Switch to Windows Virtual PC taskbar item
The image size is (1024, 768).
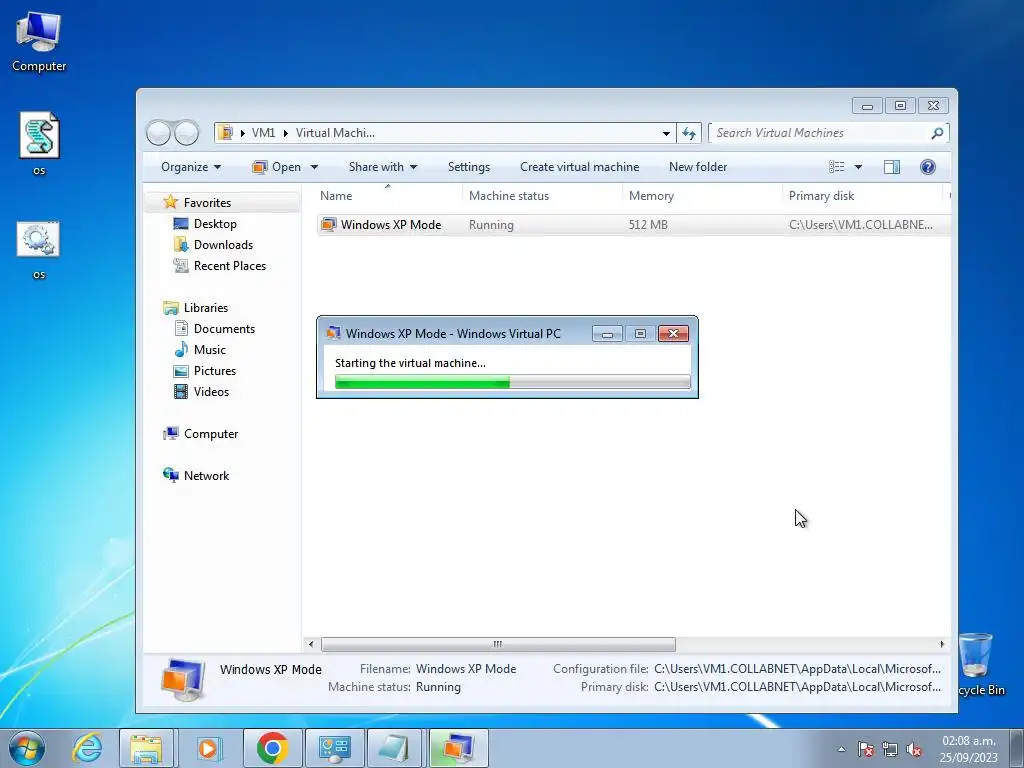(458, 748)
